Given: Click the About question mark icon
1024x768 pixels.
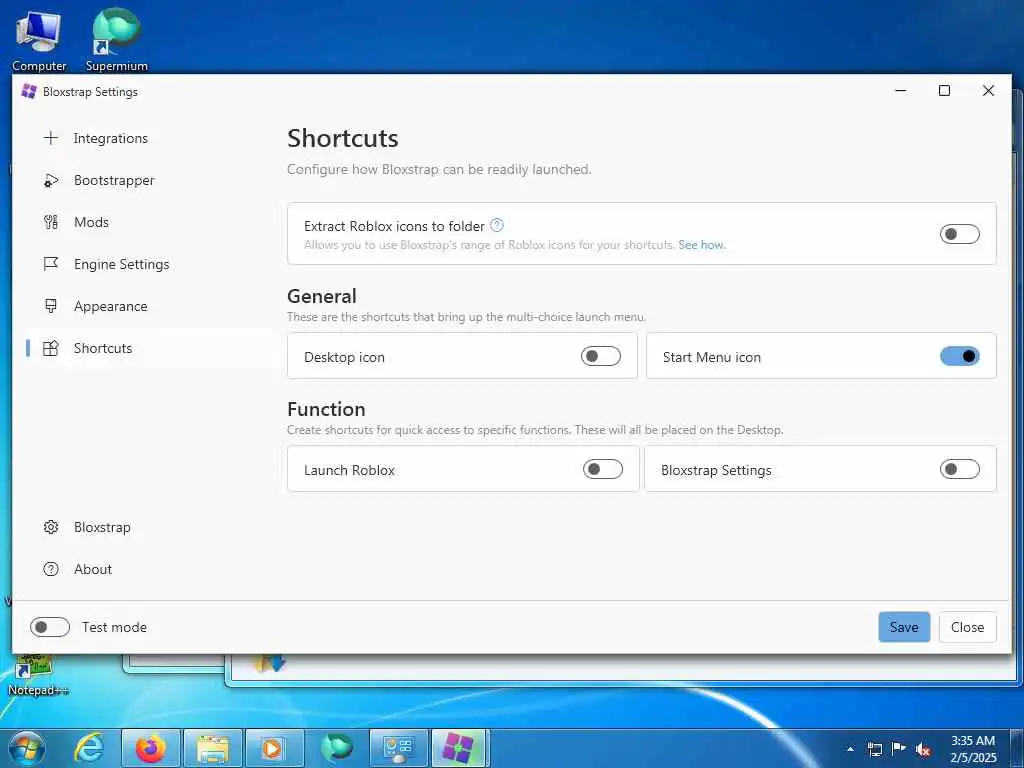Looking at the screenshot, I should point(51,569).
